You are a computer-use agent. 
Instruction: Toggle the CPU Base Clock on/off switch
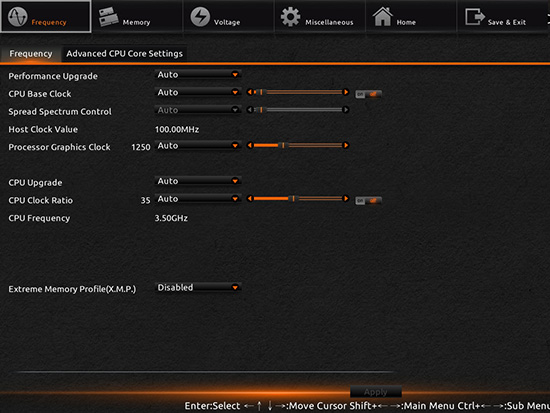pyautogui.click(x=368, y=94)
